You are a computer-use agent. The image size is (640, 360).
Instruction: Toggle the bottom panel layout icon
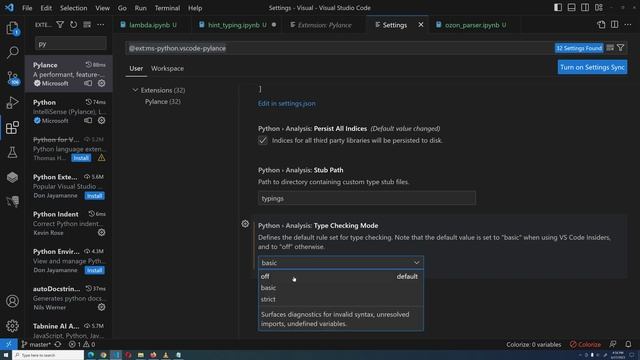pyautogui.click(x=571, y=8)
